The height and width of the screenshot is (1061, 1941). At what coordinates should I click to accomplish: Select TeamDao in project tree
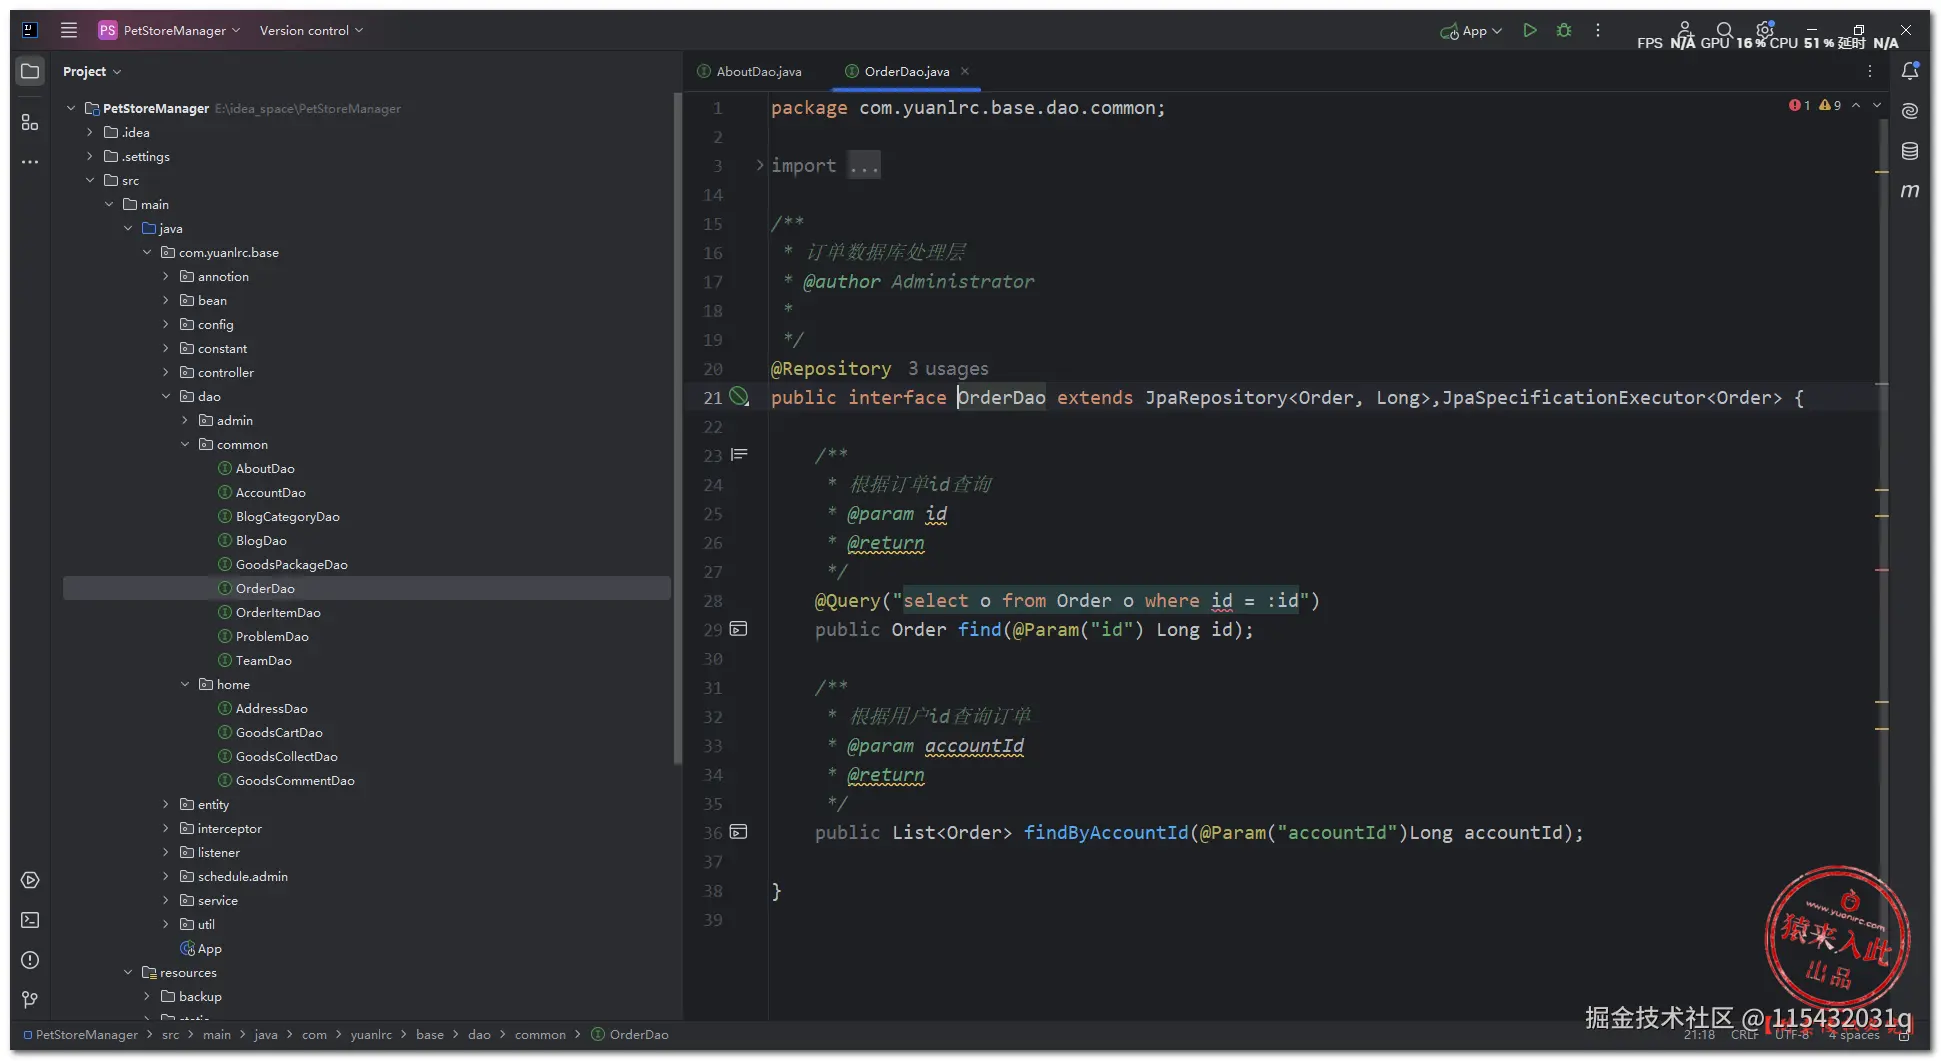click(x=254, y=660)
